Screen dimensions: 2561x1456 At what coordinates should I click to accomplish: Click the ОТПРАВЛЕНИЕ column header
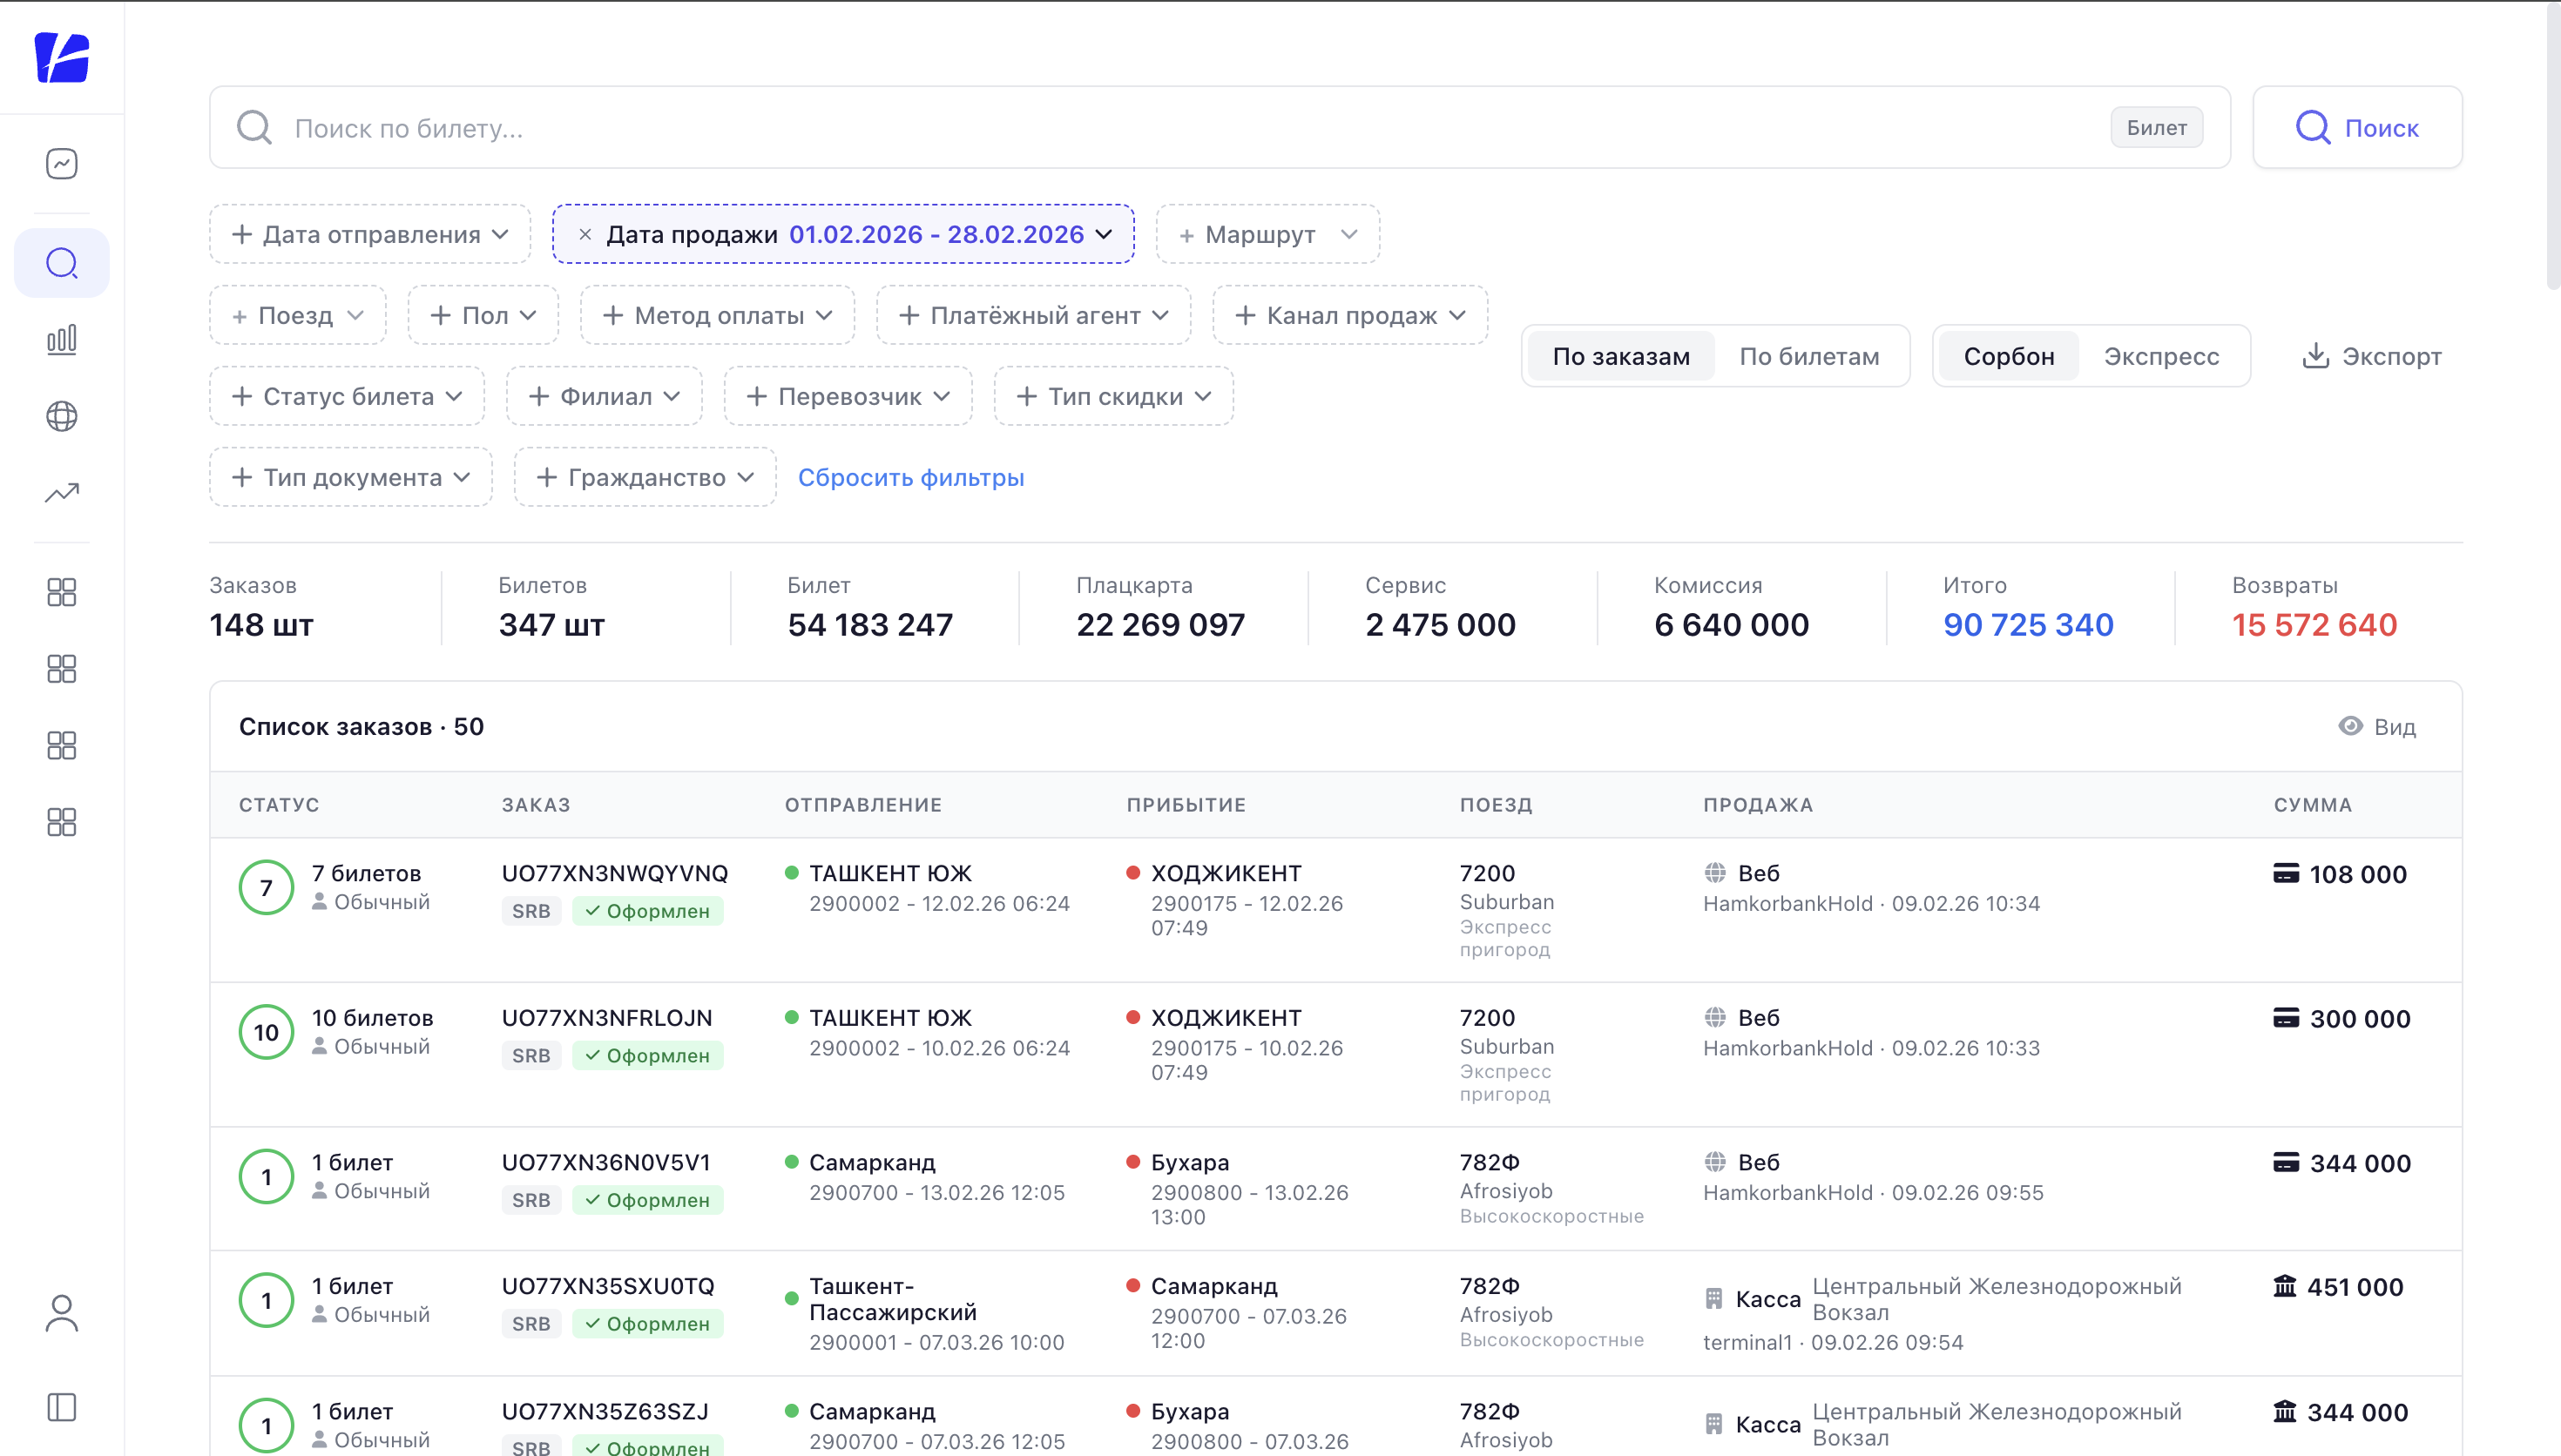(863, 805)
